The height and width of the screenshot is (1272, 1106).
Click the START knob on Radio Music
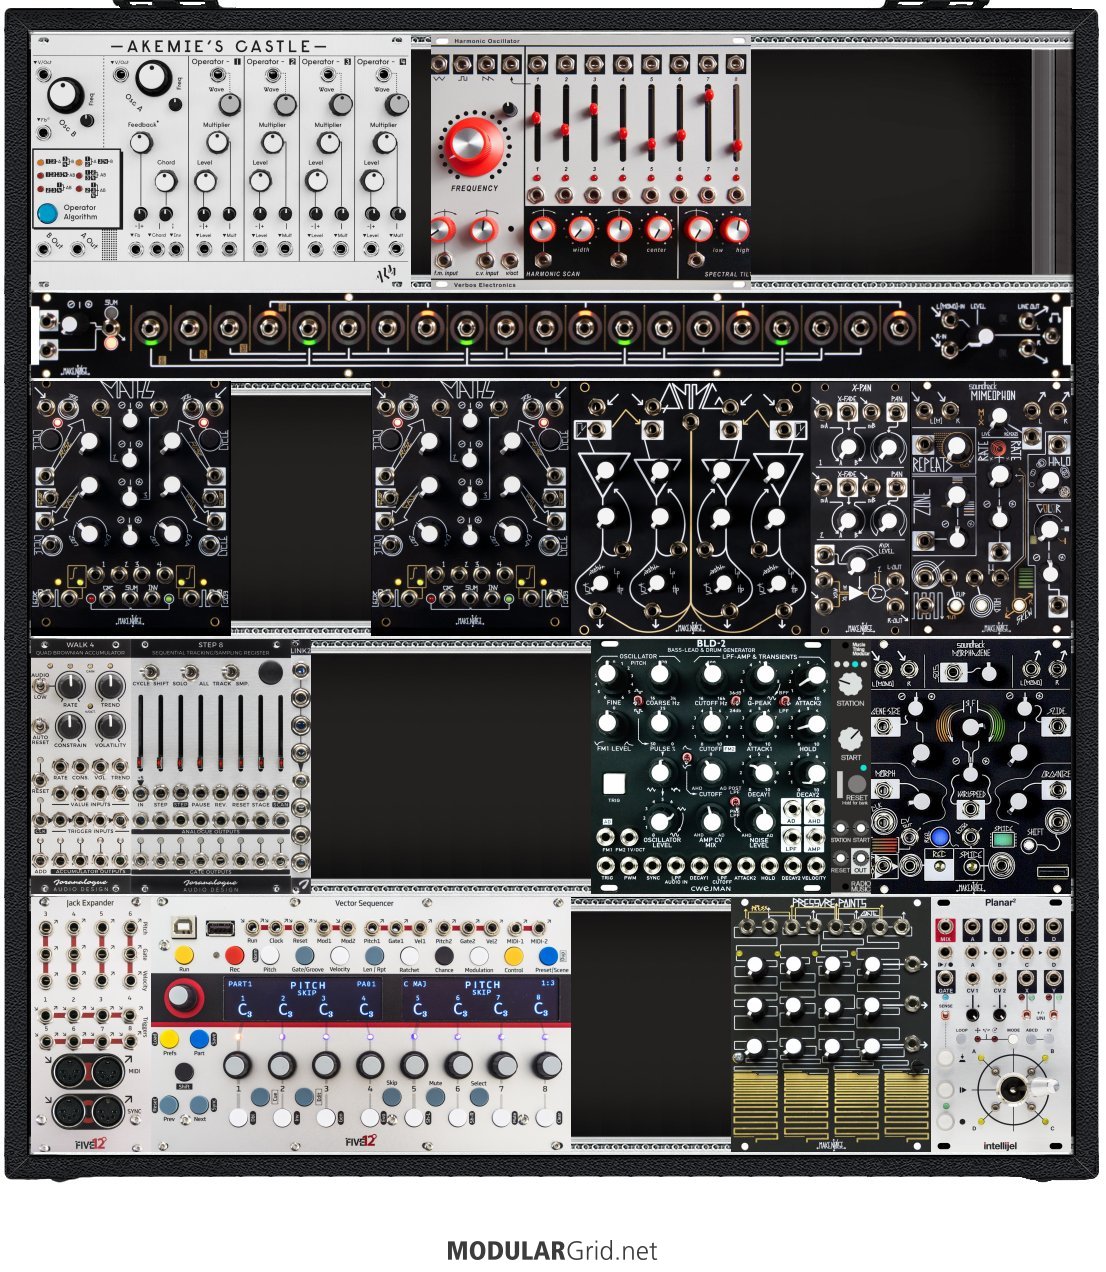pos(850,739)
